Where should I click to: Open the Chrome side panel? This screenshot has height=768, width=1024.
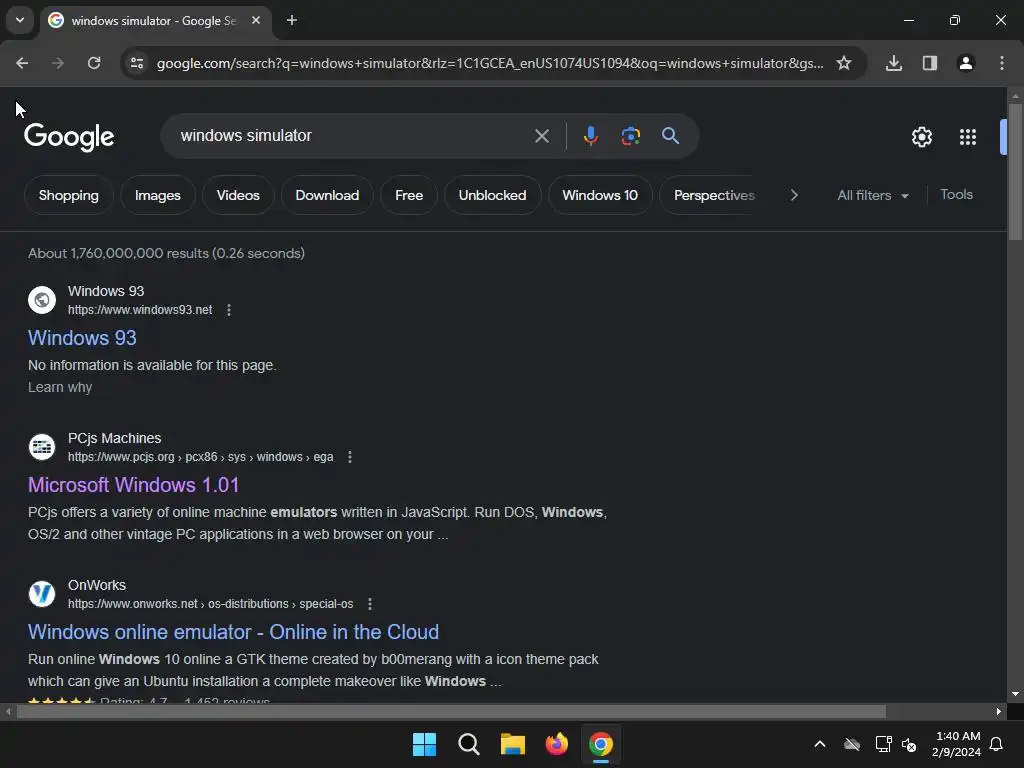[x=930, y=63]
